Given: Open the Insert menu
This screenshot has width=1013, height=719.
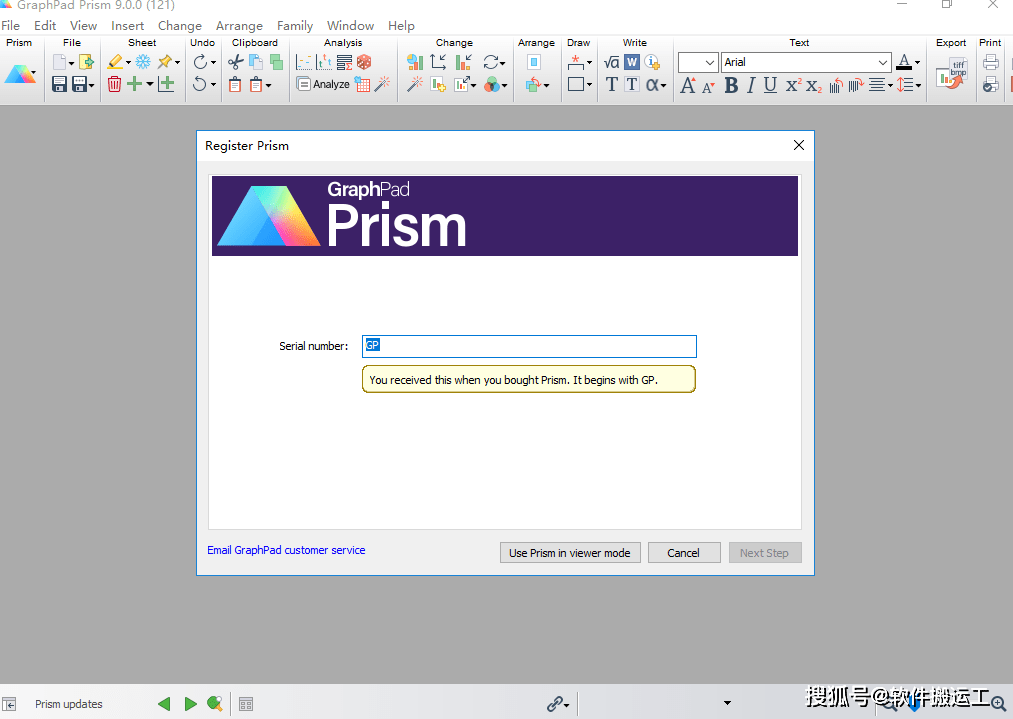Looking at the screenshot, I should 127,26.
